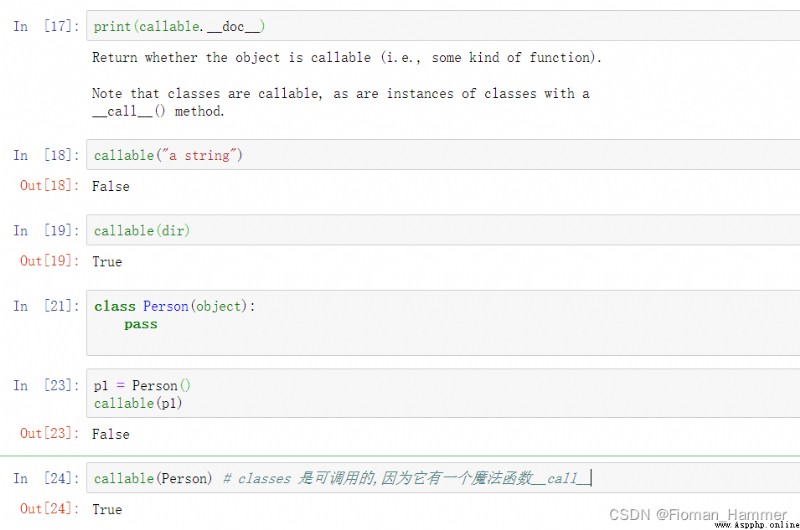Click the callable(Person) code cell

click(x=443, y=477)
